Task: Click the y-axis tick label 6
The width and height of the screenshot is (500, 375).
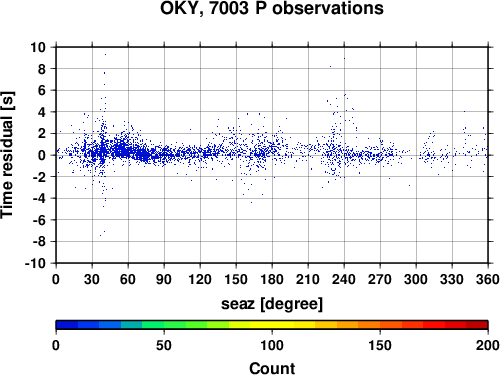Action: pyautogui.click(x=42, y=91)
